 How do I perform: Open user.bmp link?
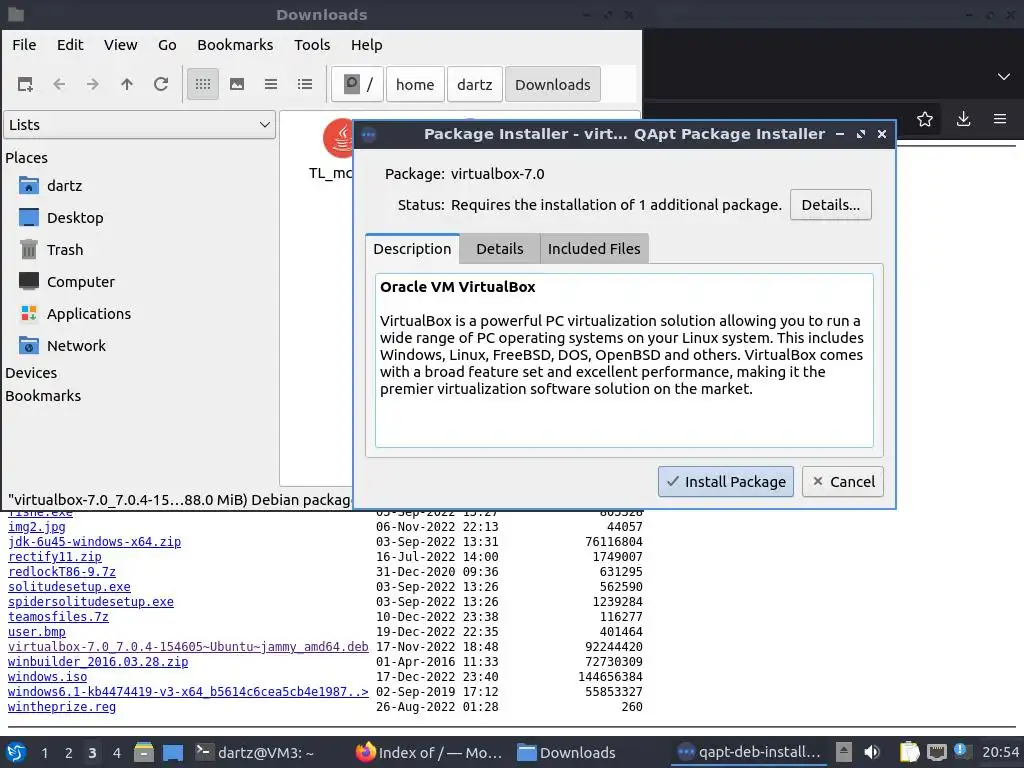pos(37,632)
